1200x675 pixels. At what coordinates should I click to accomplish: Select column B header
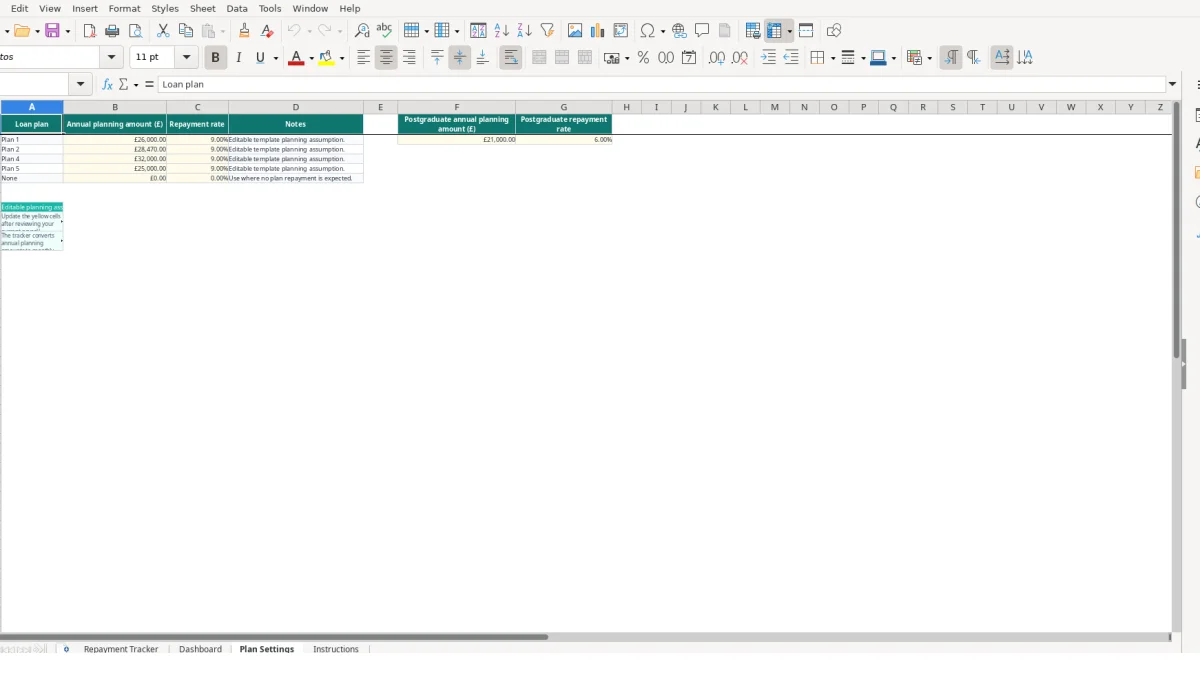[115, 107]
